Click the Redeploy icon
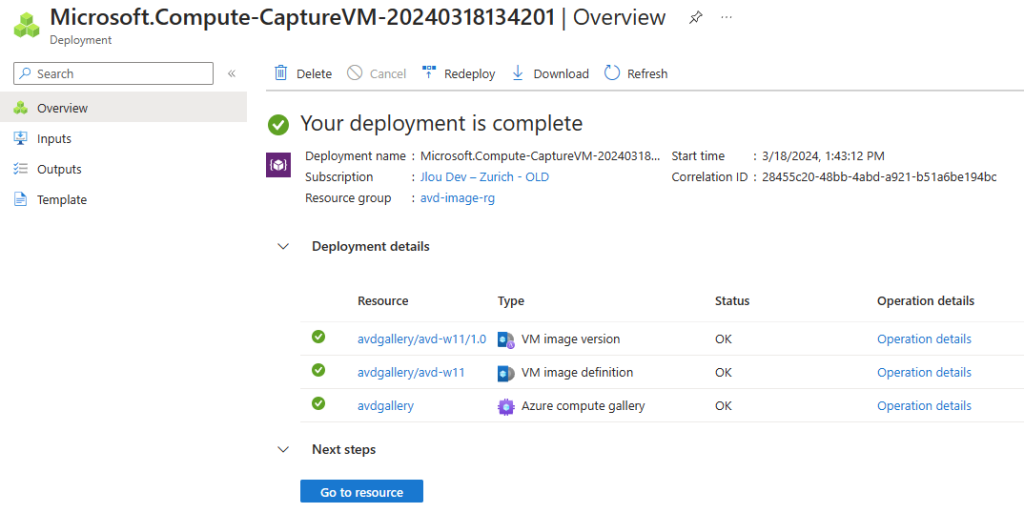 tap(429, 72)
